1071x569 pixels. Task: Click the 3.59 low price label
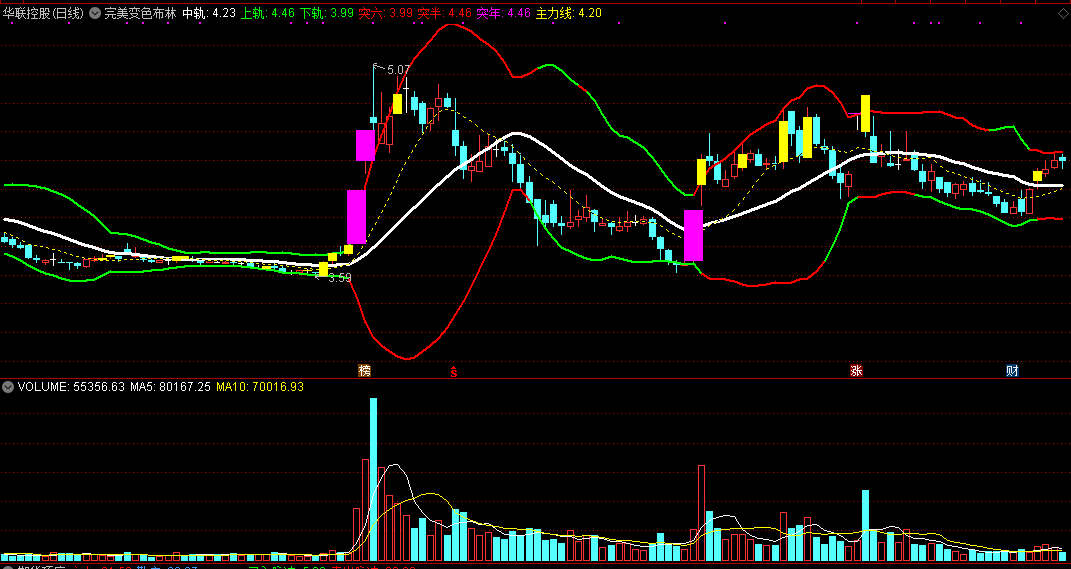339,278
